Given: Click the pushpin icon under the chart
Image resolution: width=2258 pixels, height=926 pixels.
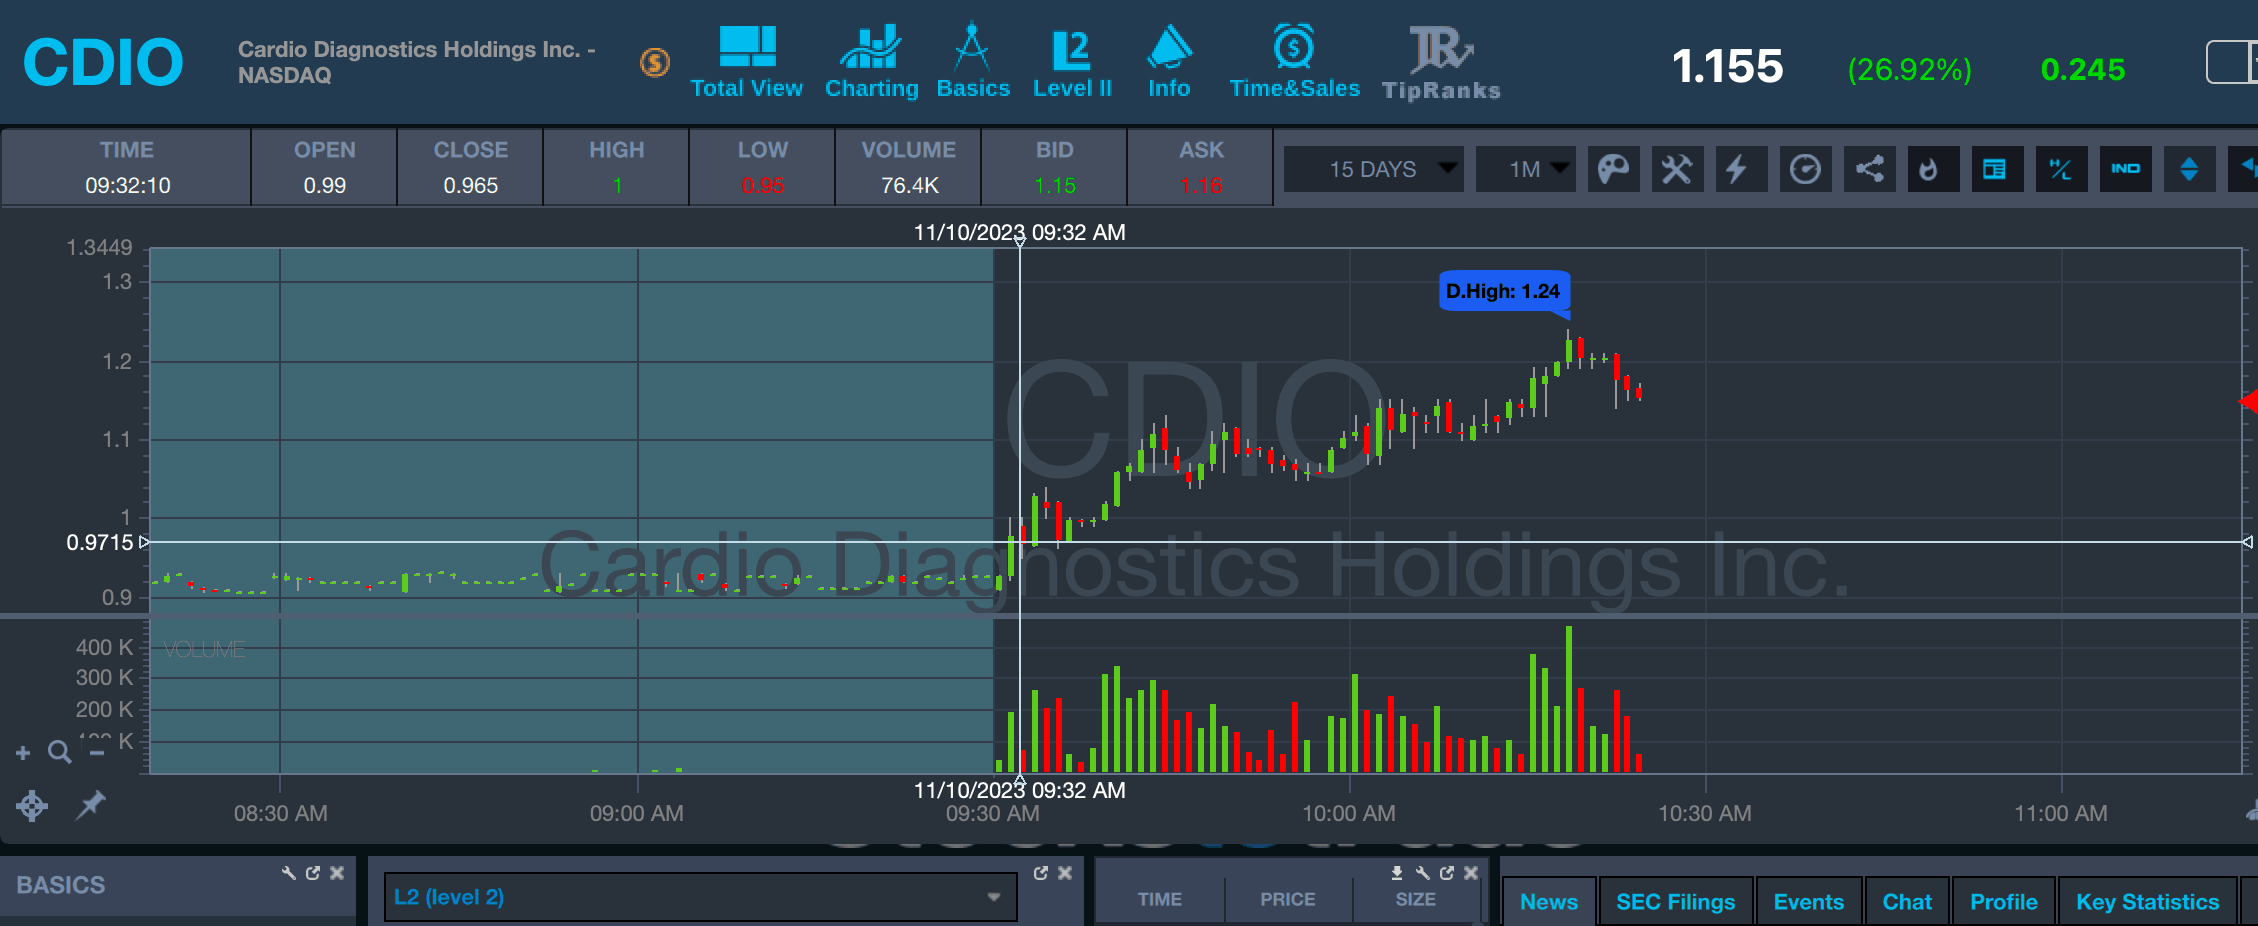Looking at the screenshot, I should 90,804.
